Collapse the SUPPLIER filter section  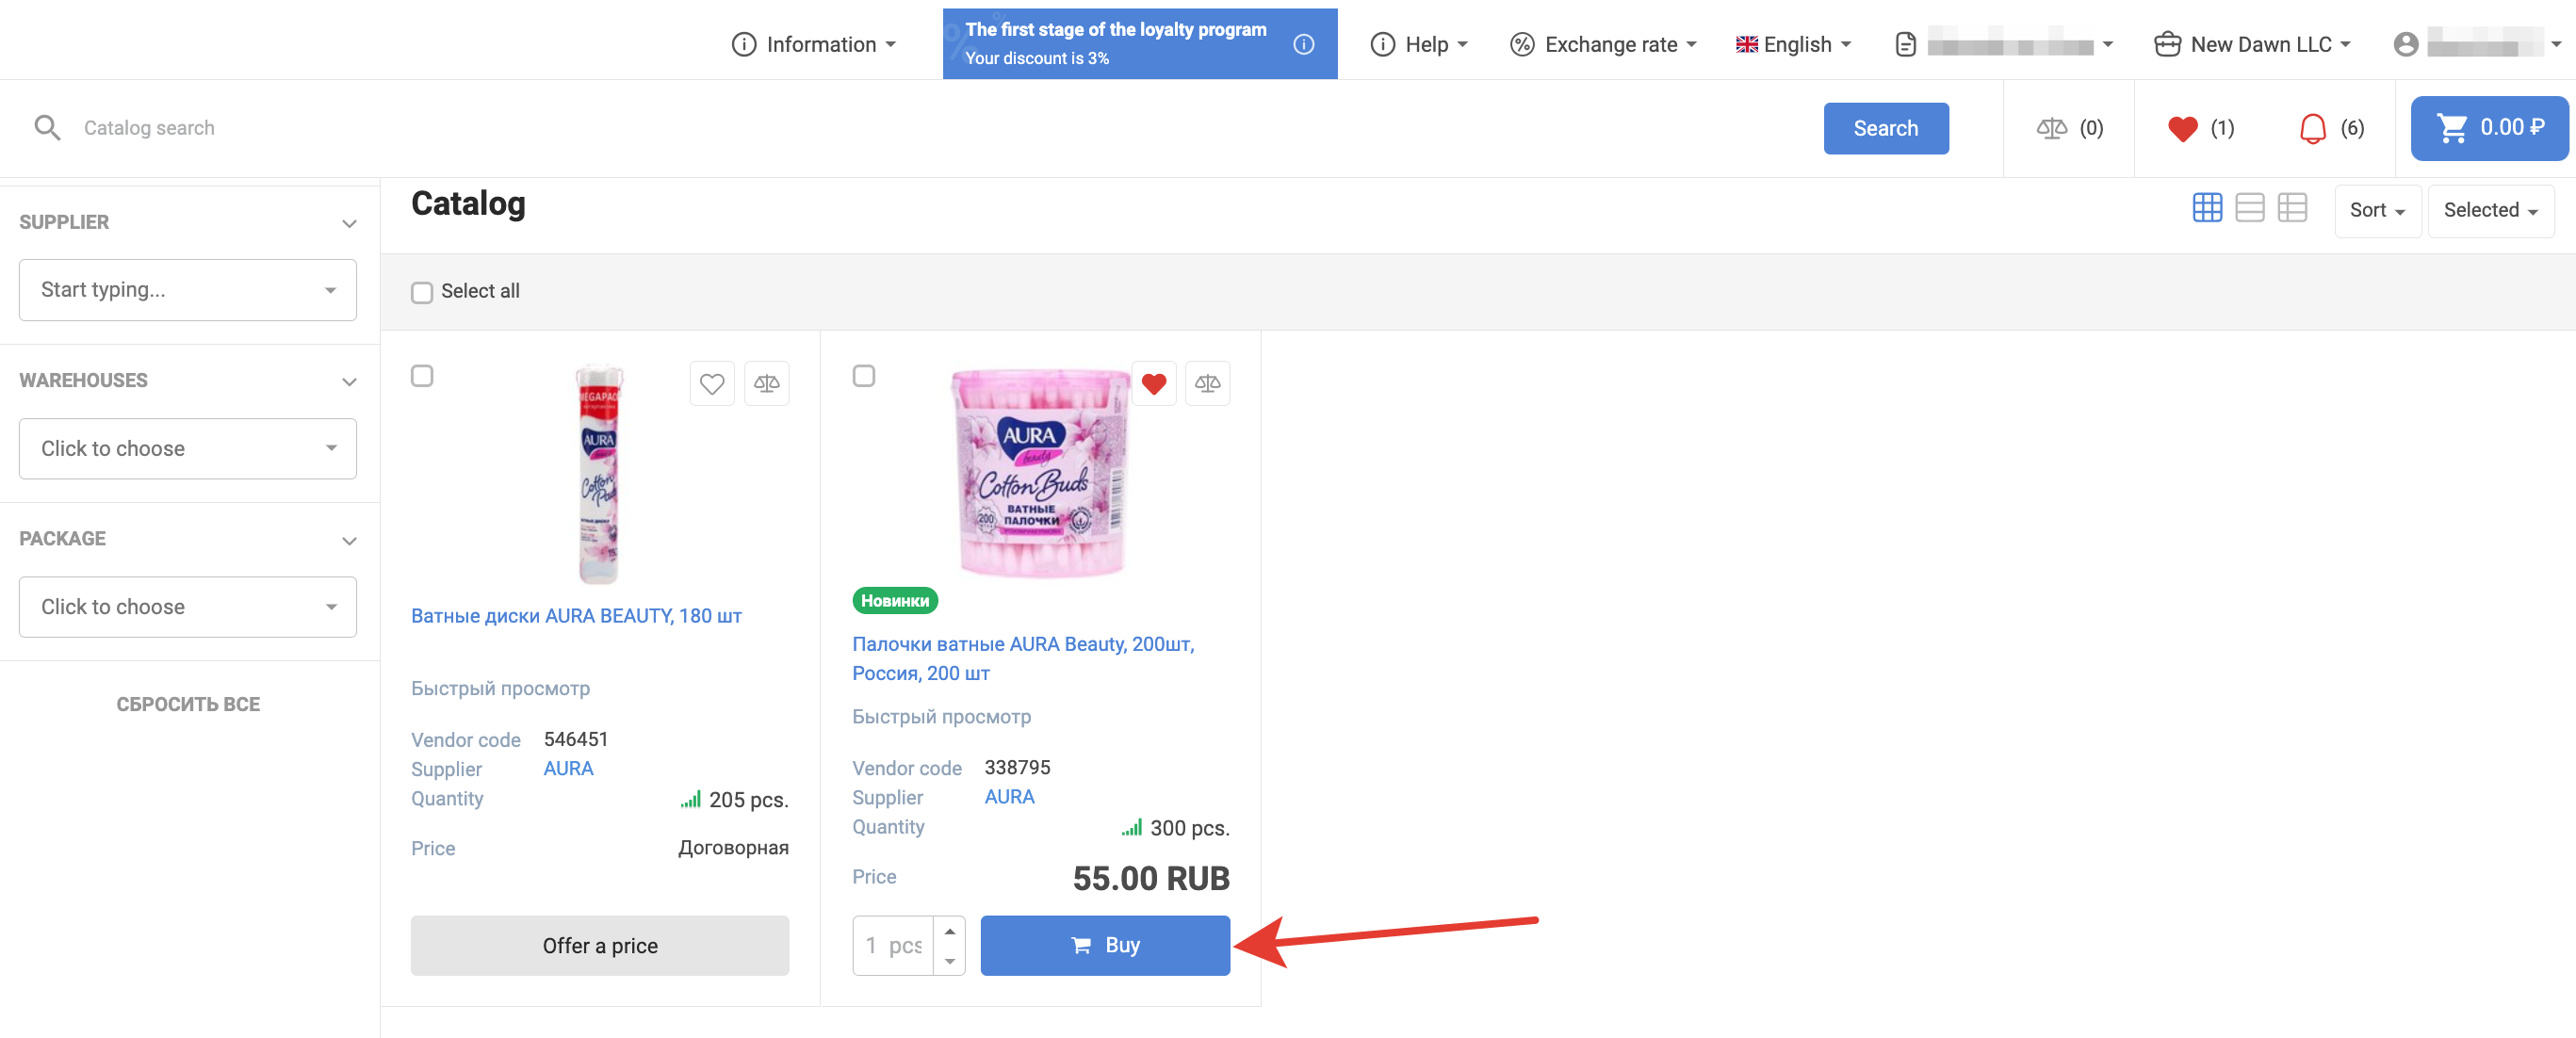349,223
